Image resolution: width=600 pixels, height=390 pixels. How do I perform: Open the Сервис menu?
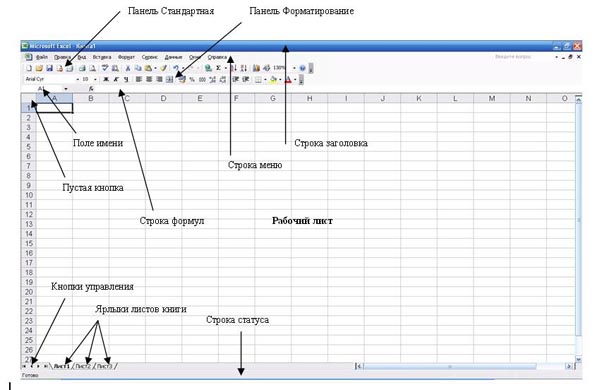tap(150, 57)
